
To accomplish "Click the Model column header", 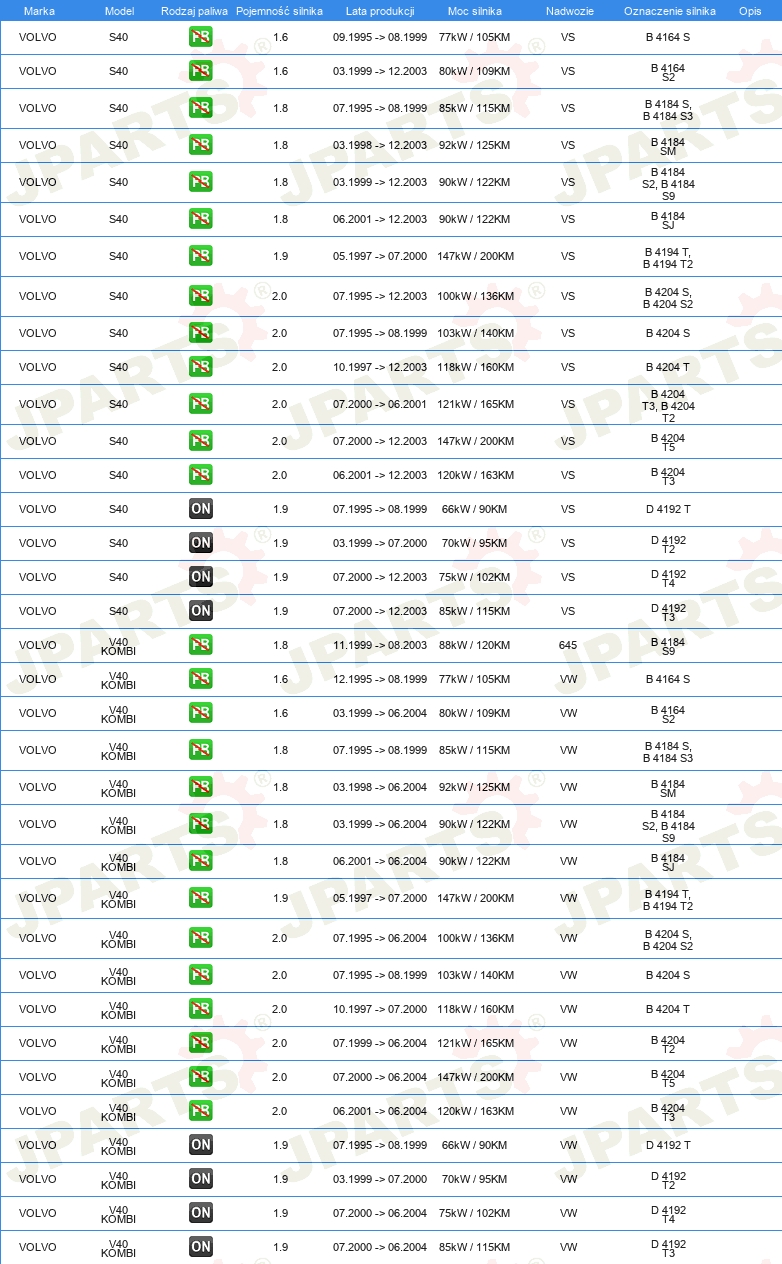I will tap(119, 11).
